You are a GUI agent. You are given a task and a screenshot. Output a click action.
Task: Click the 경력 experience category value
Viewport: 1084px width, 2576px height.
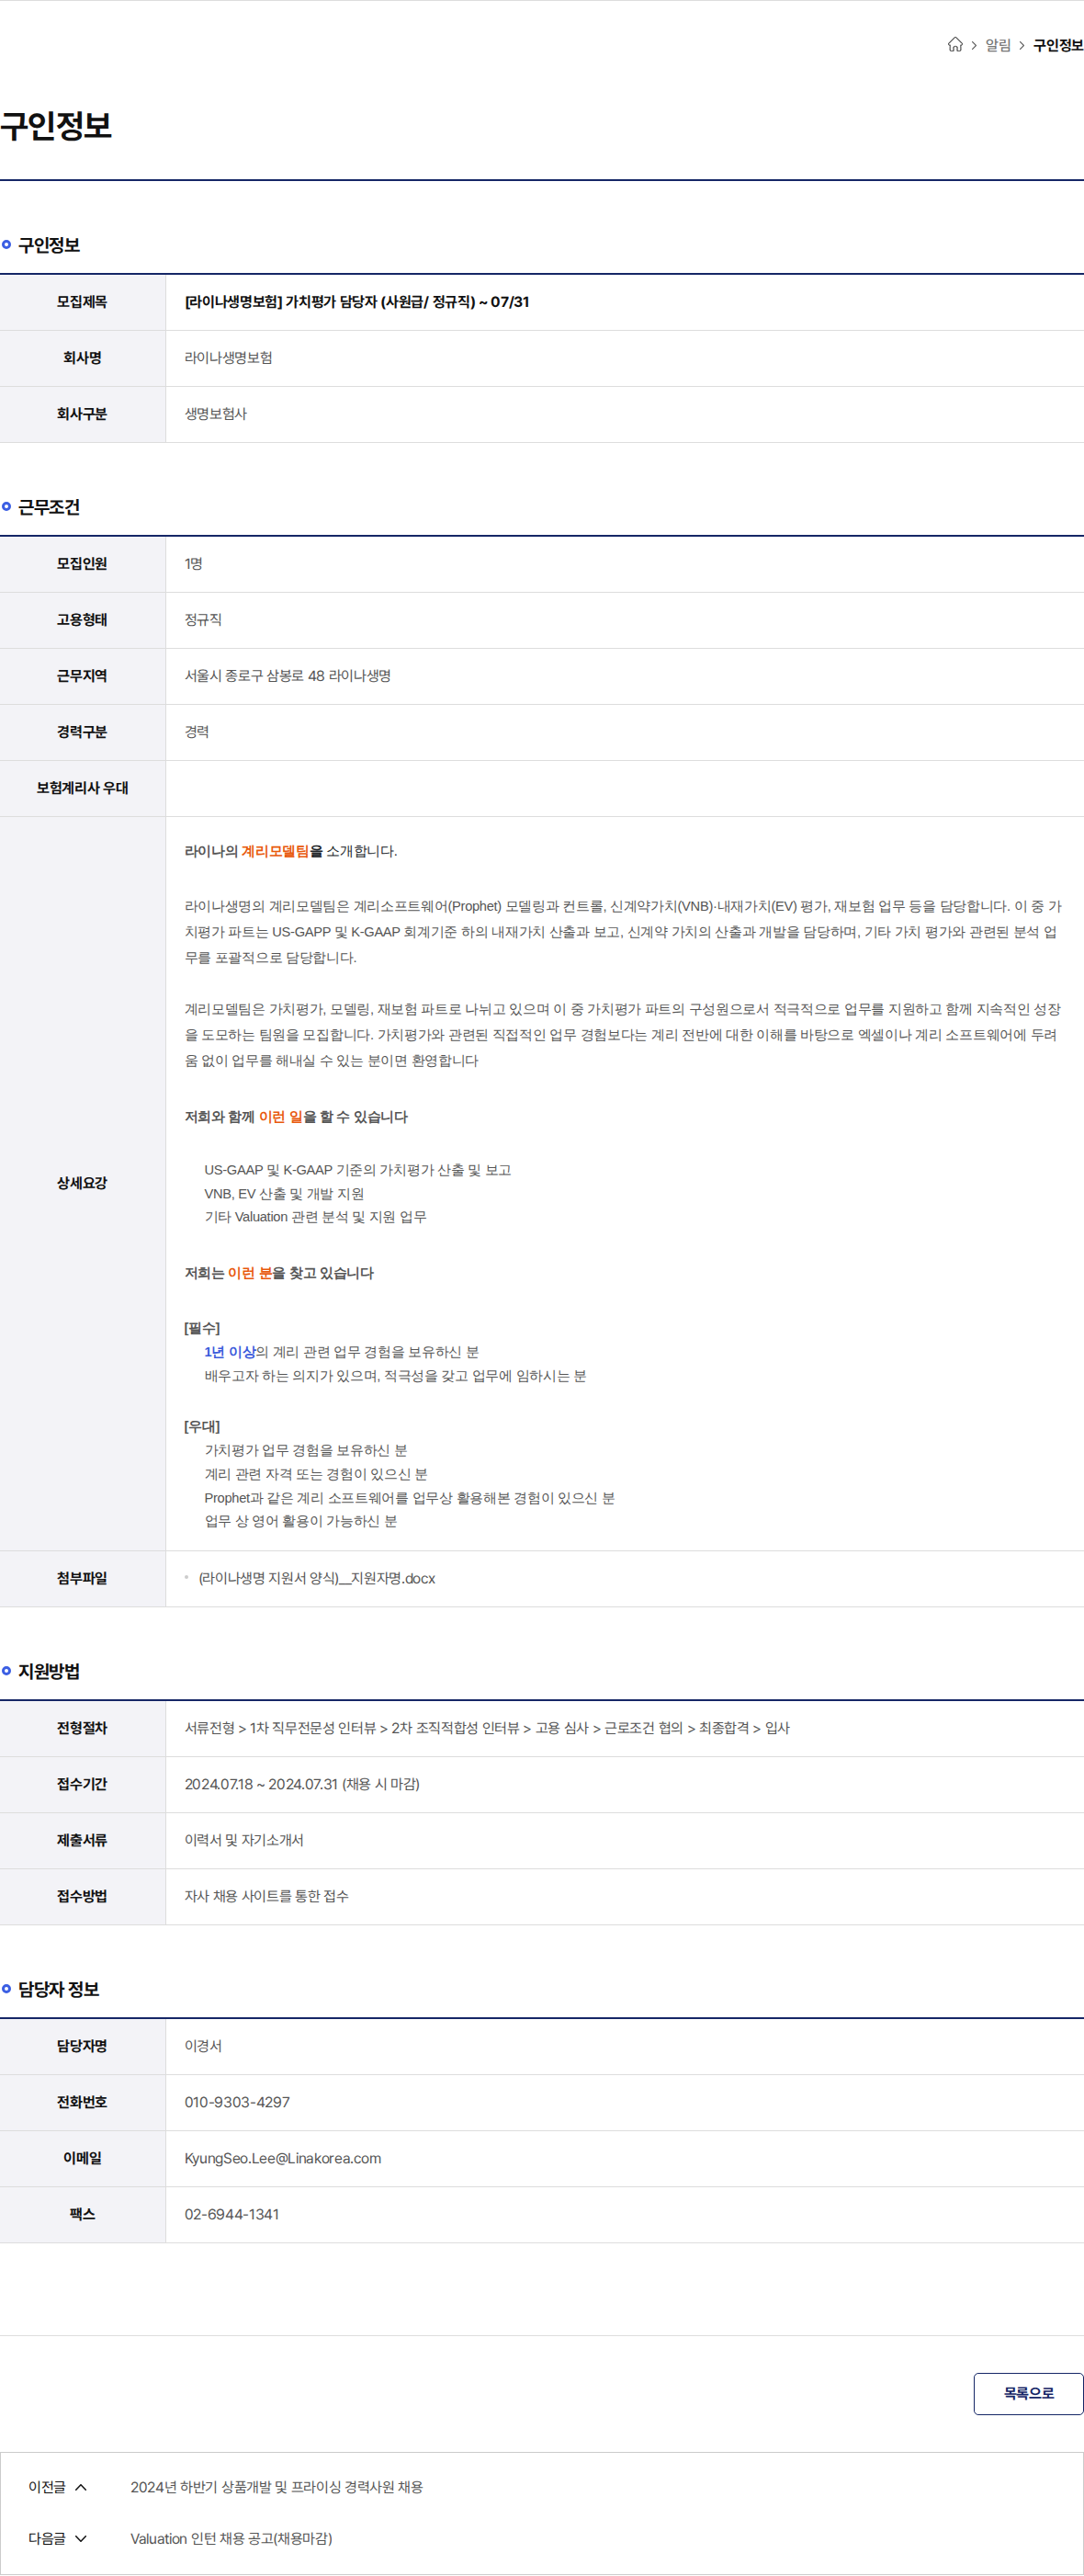tap(197, 732)
